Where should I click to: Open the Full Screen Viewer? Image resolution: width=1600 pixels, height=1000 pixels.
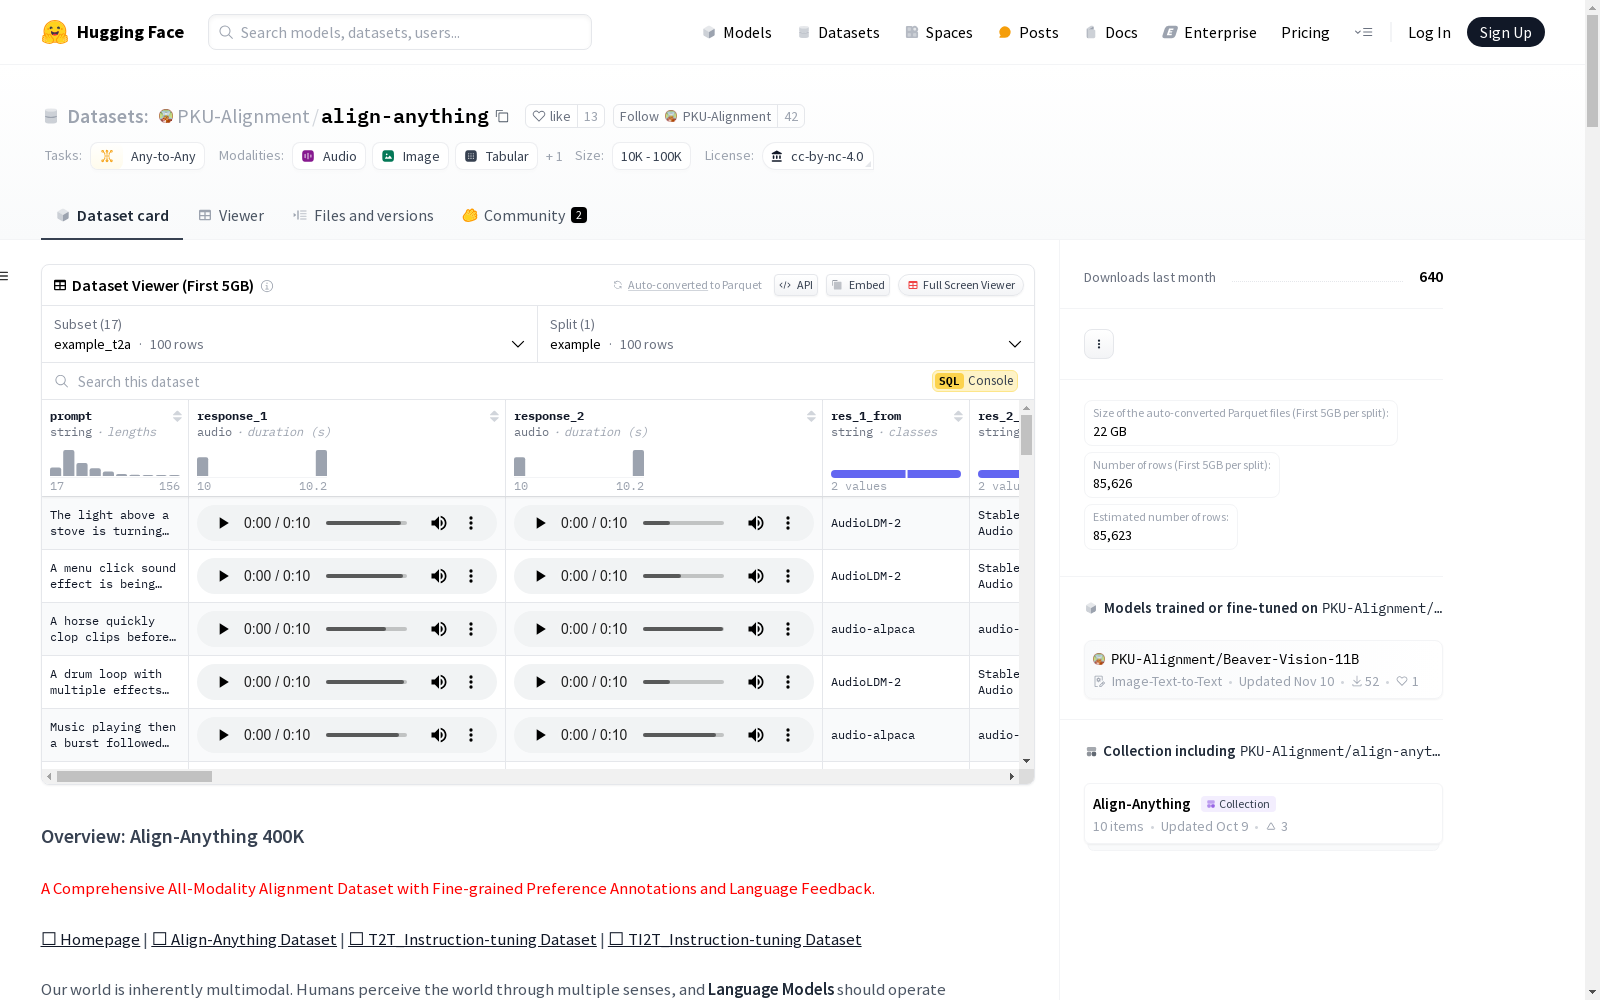click(x=961, y=285)
